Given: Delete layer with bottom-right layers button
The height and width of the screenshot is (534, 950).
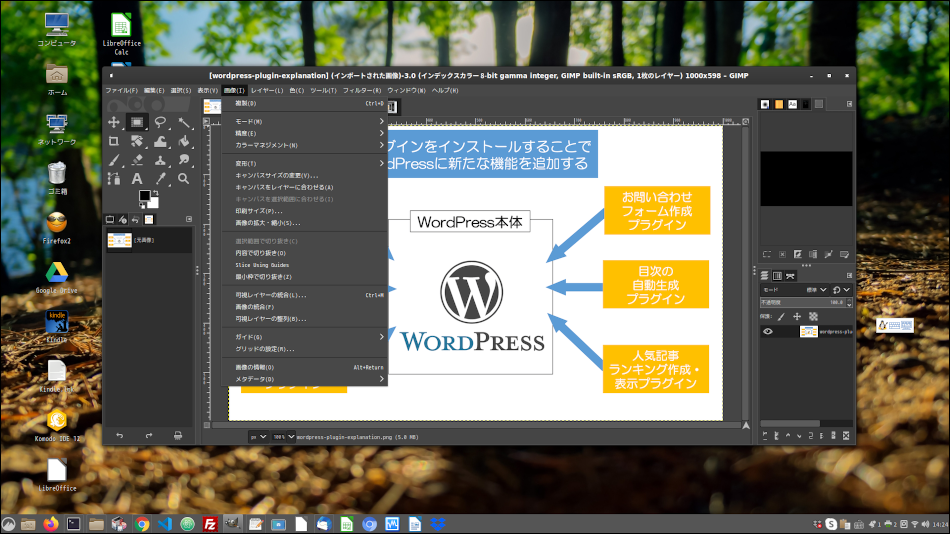Looking at the screenshot, I should pos(846,436).
